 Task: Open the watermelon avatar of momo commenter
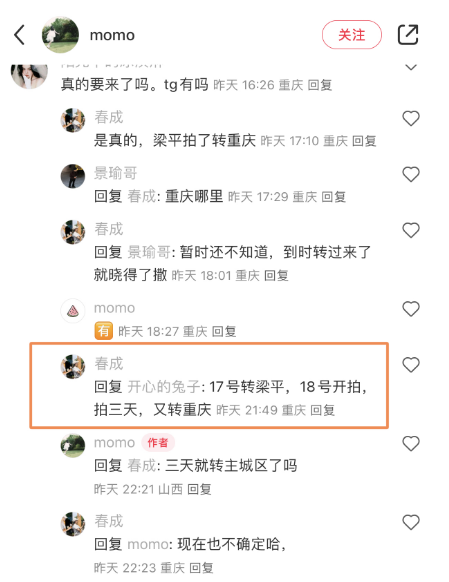pyautogui.click(x=73, y=311)
